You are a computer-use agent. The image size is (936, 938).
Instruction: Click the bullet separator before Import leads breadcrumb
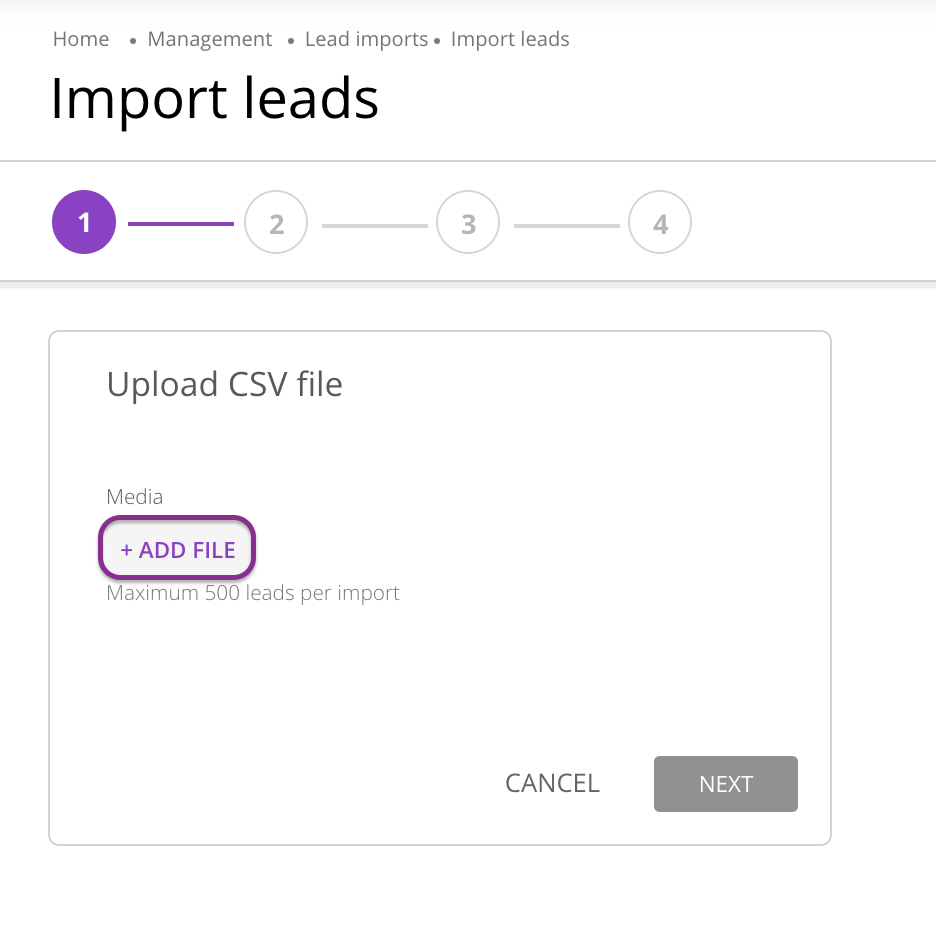click(x=438, y=41)
